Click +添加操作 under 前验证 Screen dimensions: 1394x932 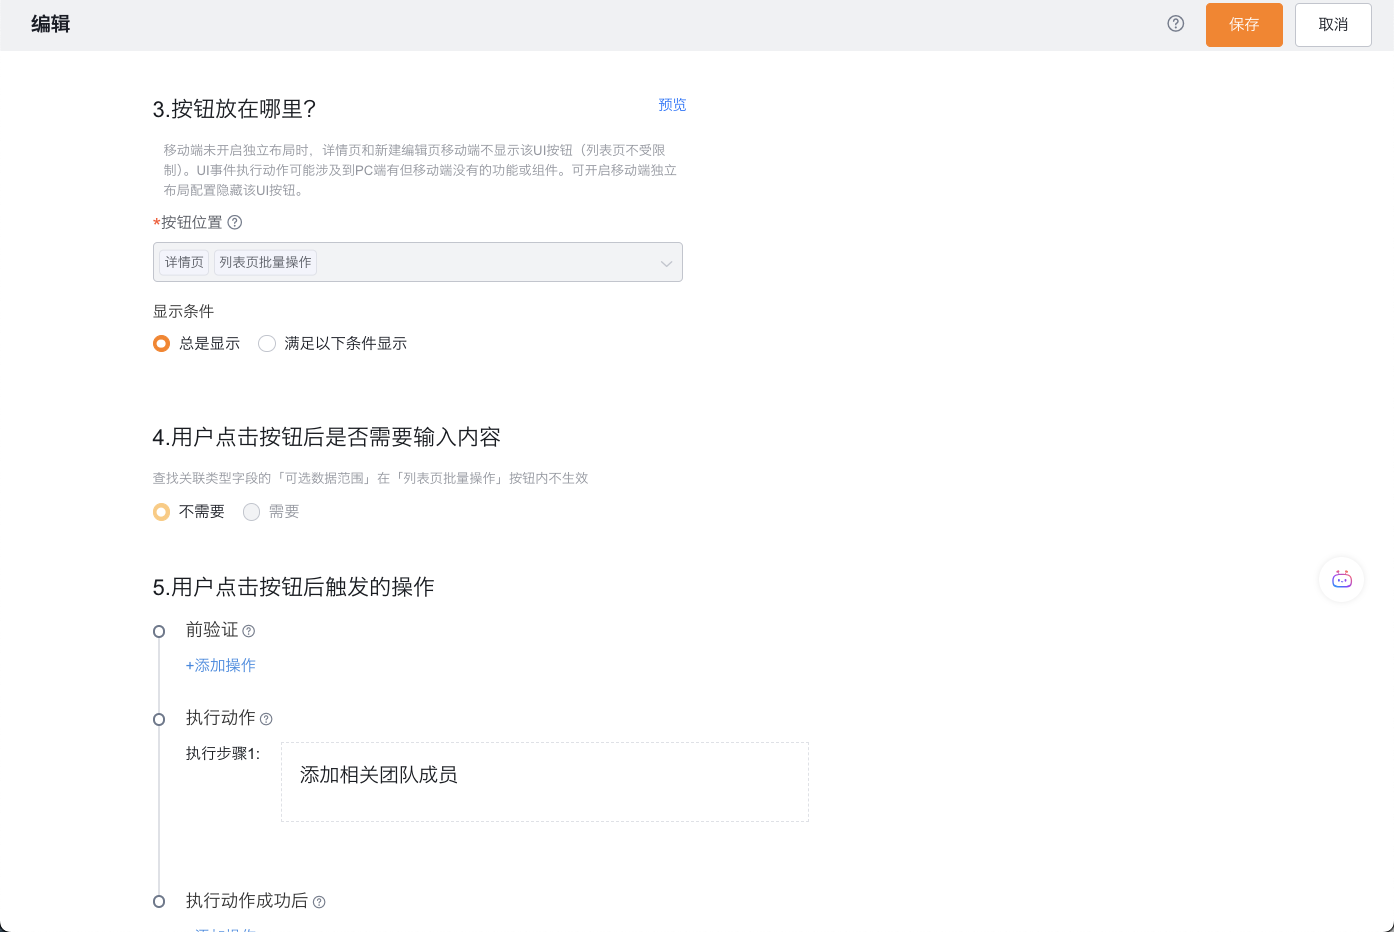221,666
